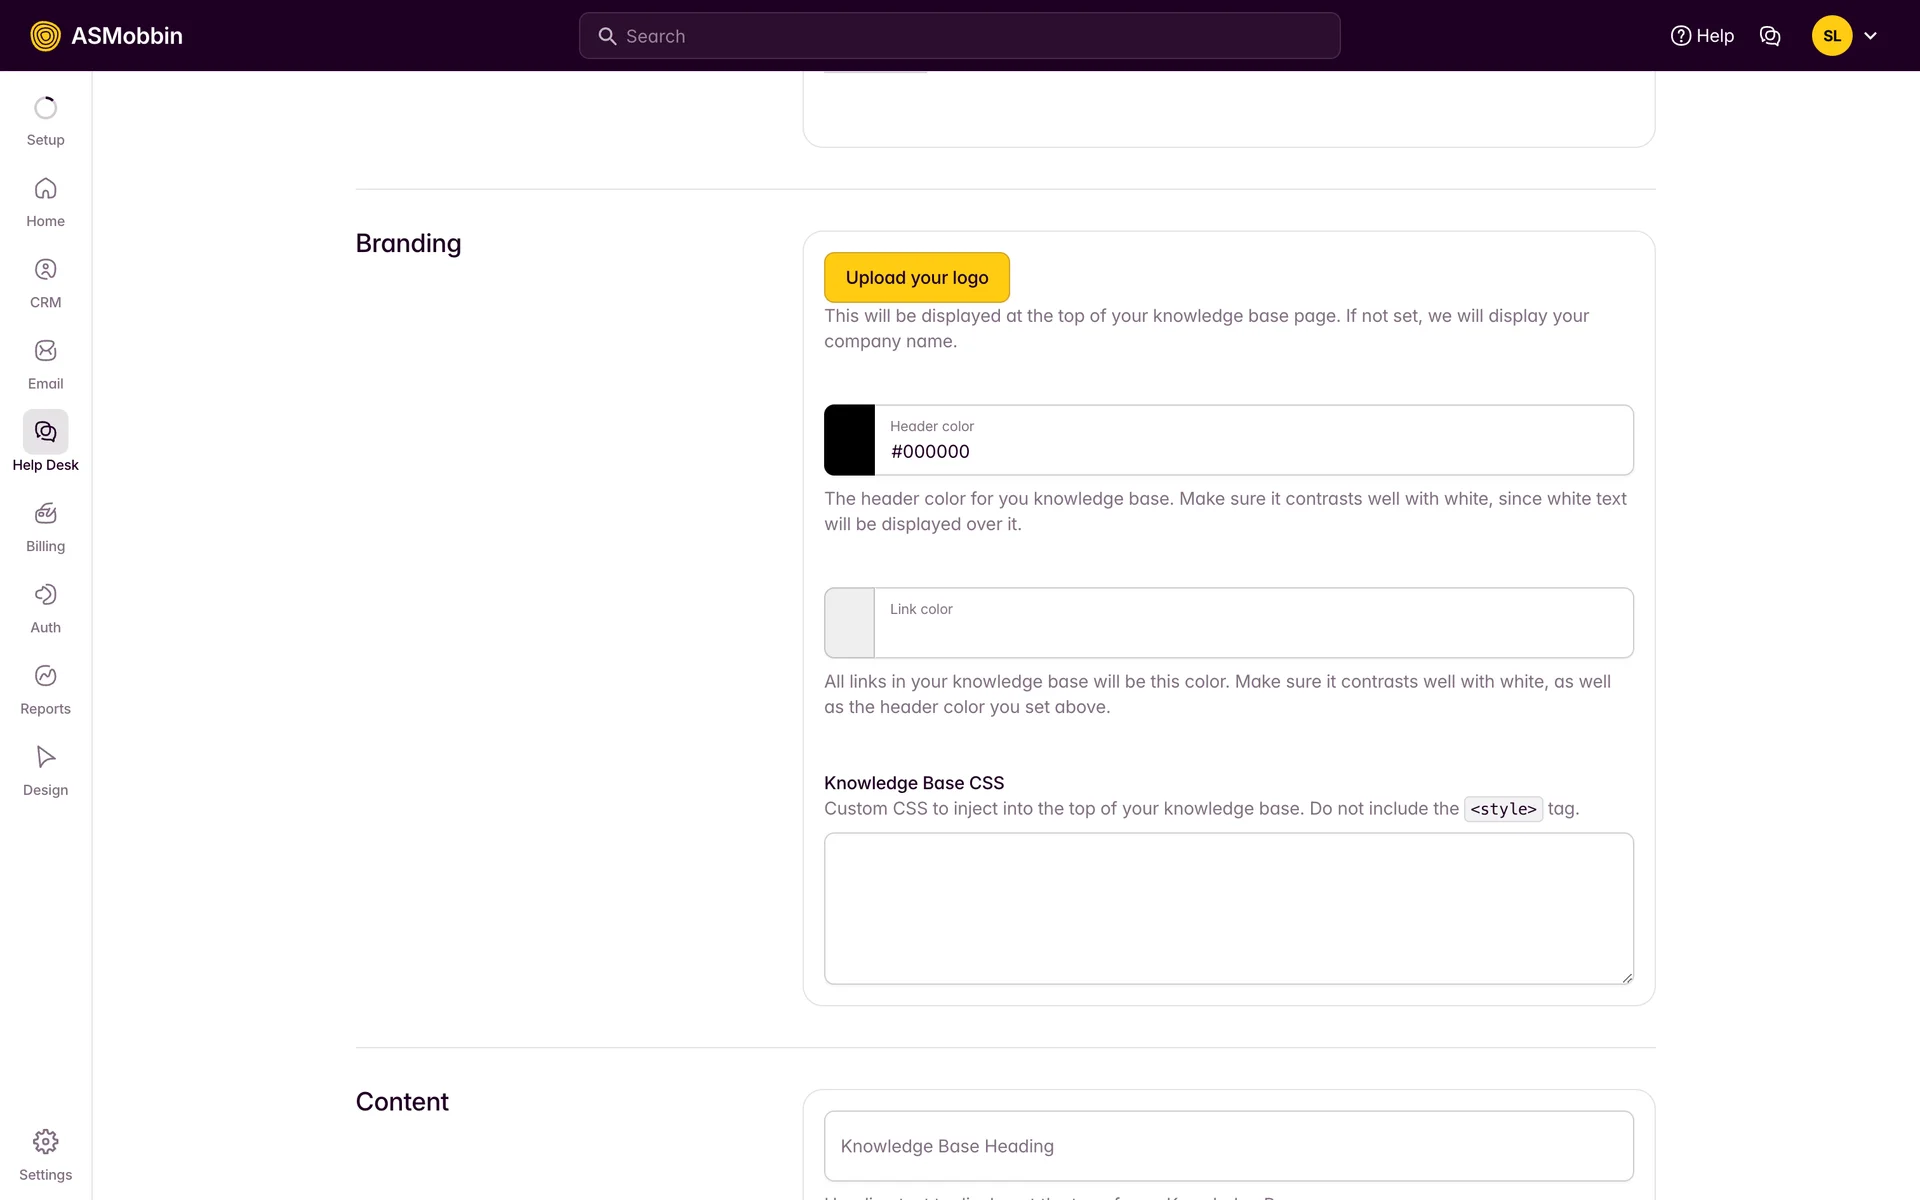This screenshot has width=1920, height=1200.
Task: Go to Home in sidebar
Action: [x=45, y=189]
